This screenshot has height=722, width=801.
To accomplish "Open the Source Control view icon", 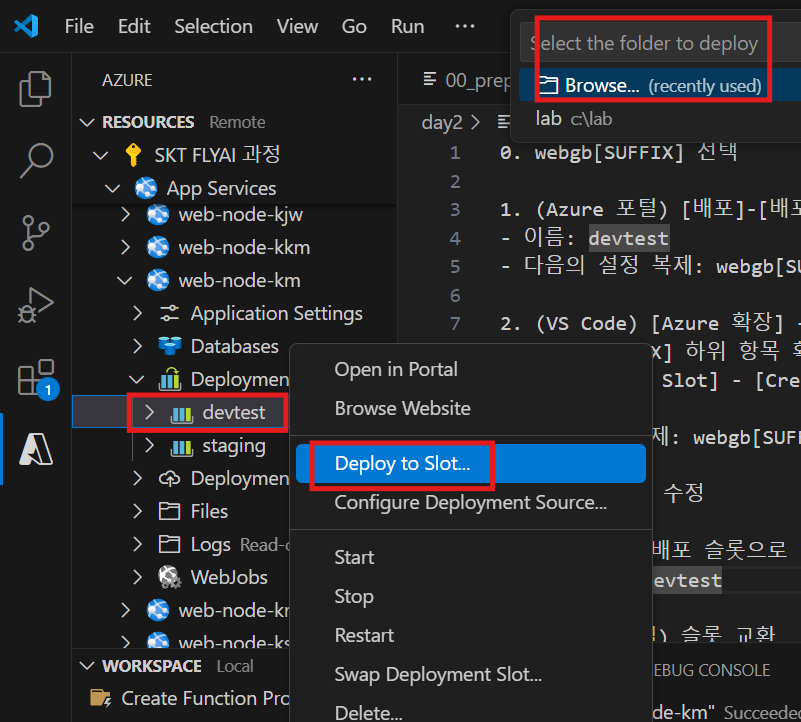I will (x=35, y=233).
